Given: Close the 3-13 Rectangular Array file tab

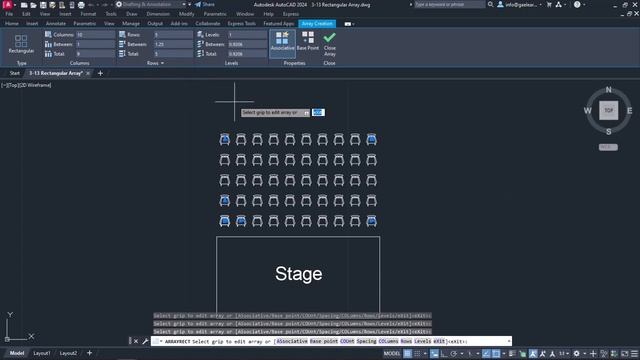Looking at the screenshot, I should tap(88, 73).
